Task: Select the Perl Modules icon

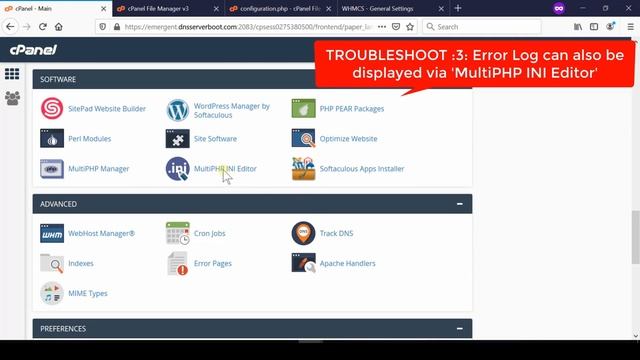Action: click(x=52, y=138)
